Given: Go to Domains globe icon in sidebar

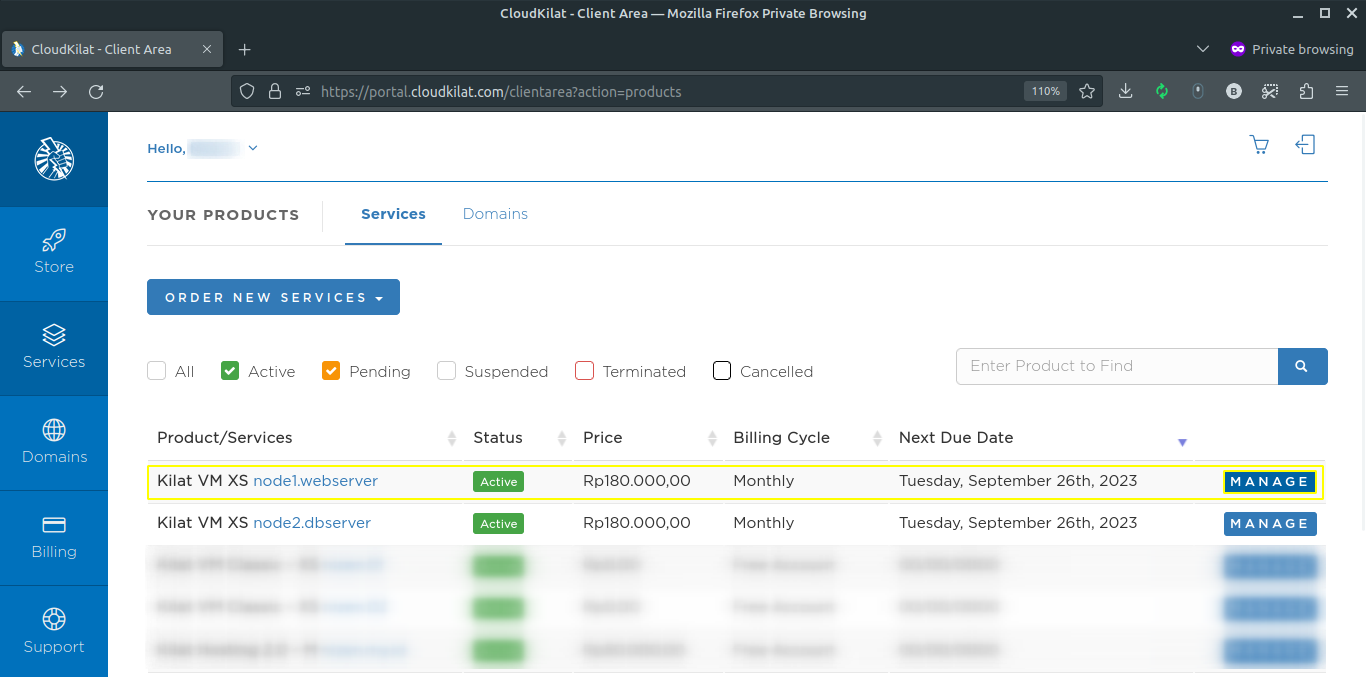Looking at the screenshot, I should 54,430.
